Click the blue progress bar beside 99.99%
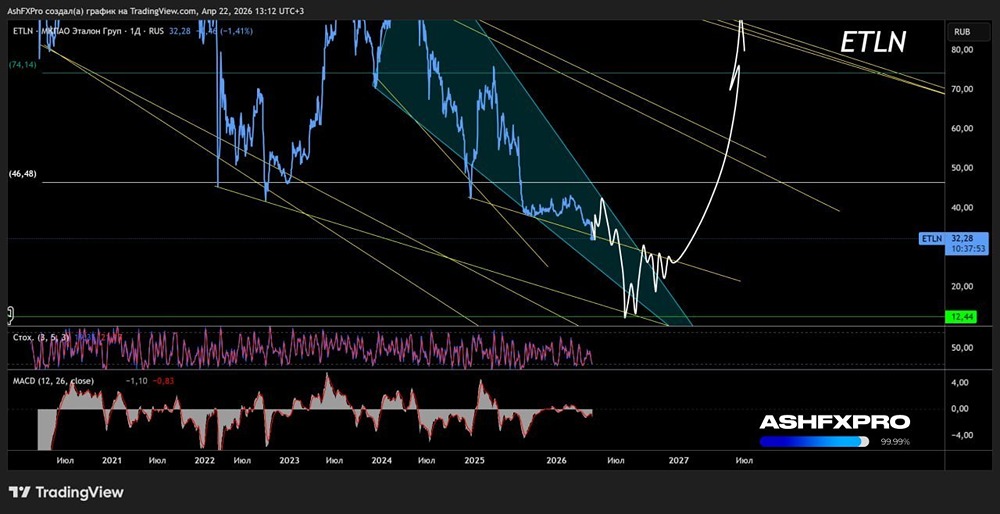Image resolution: width=1000 pixels, height=514 pixels. 814,441
